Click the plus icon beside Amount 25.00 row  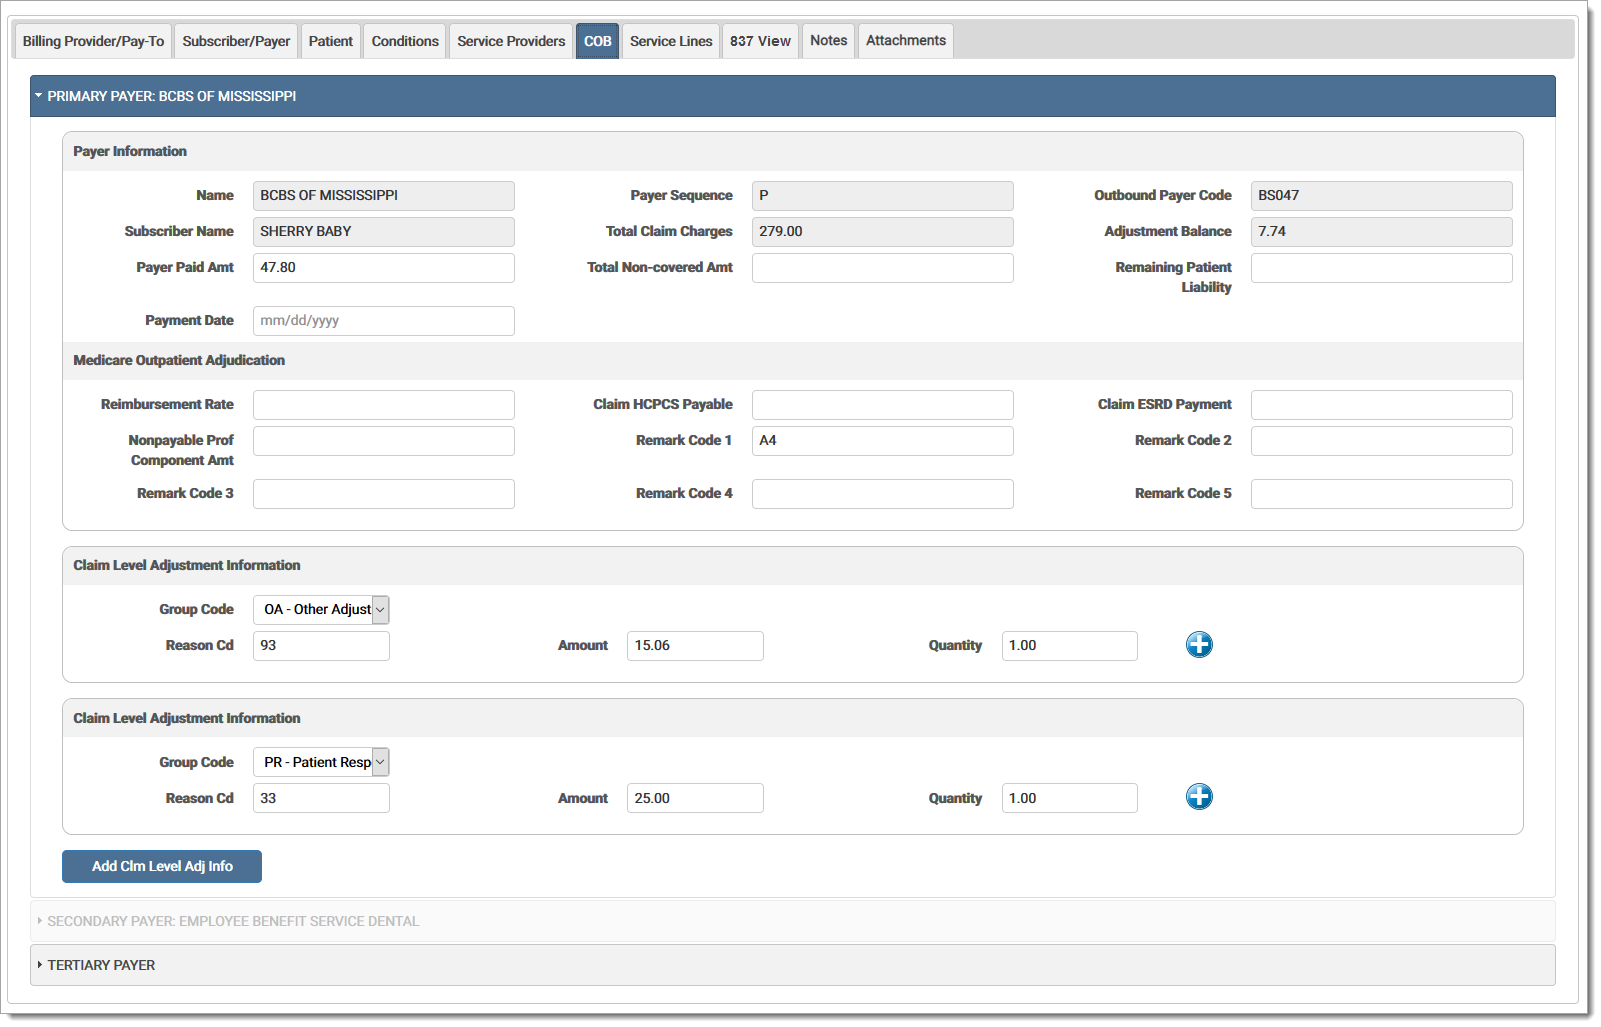1199,797
